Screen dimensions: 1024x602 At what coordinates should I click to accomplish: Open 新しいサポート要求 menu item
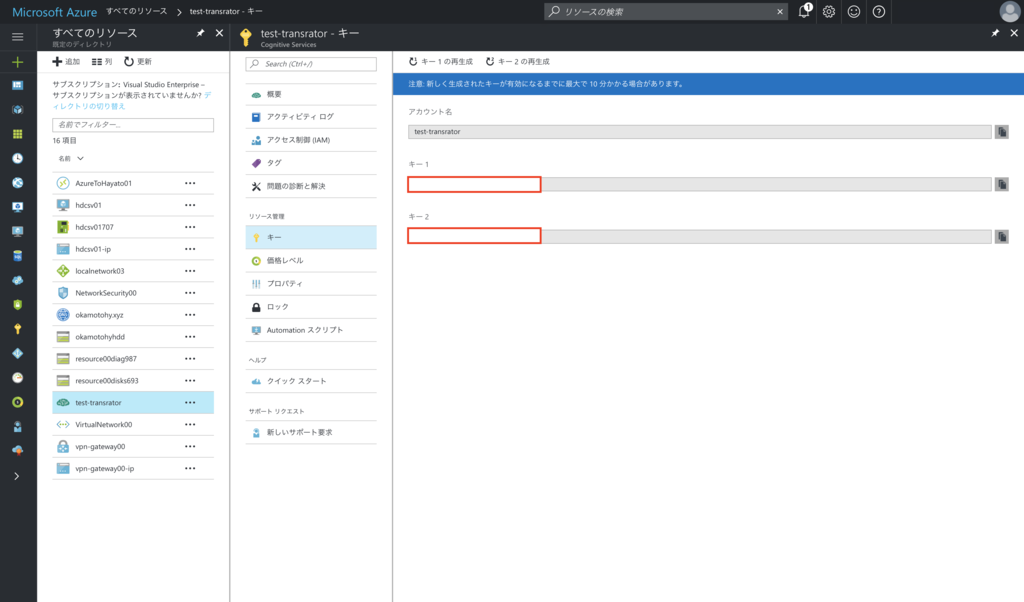[x=311, y=432]
